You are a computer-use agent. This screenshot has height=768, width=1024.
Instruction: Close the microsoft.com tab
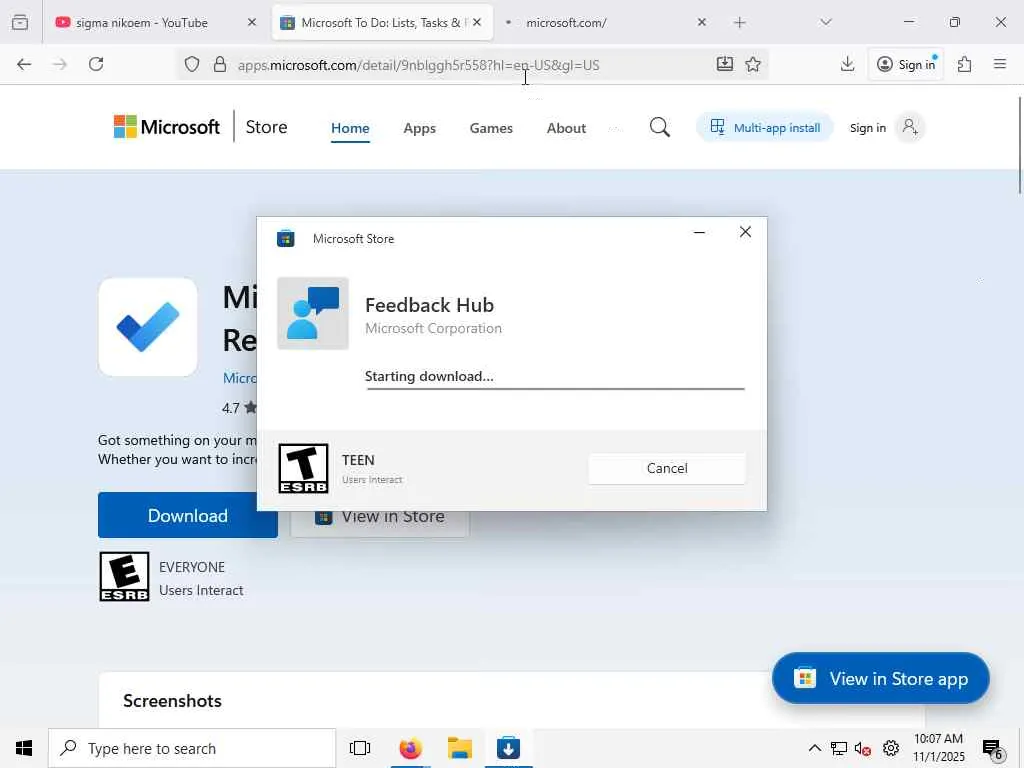[701, 22]
